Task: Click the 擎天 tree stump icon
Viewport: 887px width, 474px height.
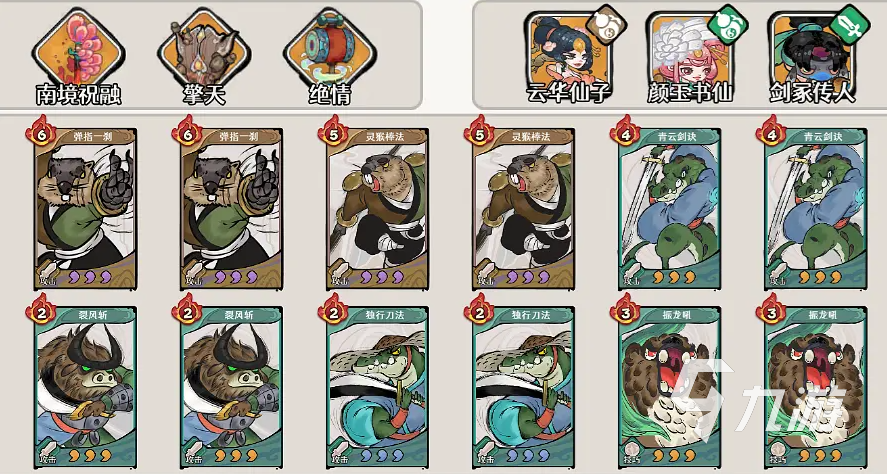Action: (204, 50)
